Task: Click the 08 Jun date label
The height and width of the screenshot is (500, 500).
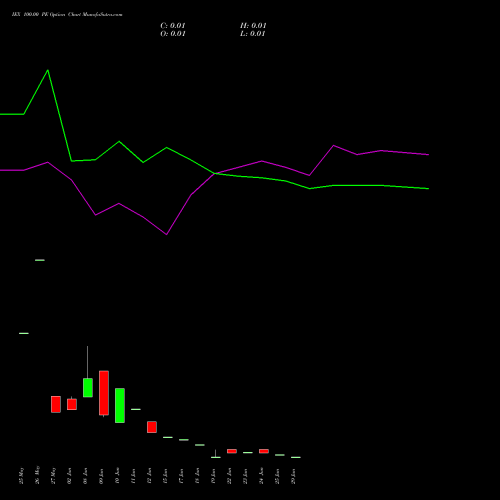Action: 86,476
